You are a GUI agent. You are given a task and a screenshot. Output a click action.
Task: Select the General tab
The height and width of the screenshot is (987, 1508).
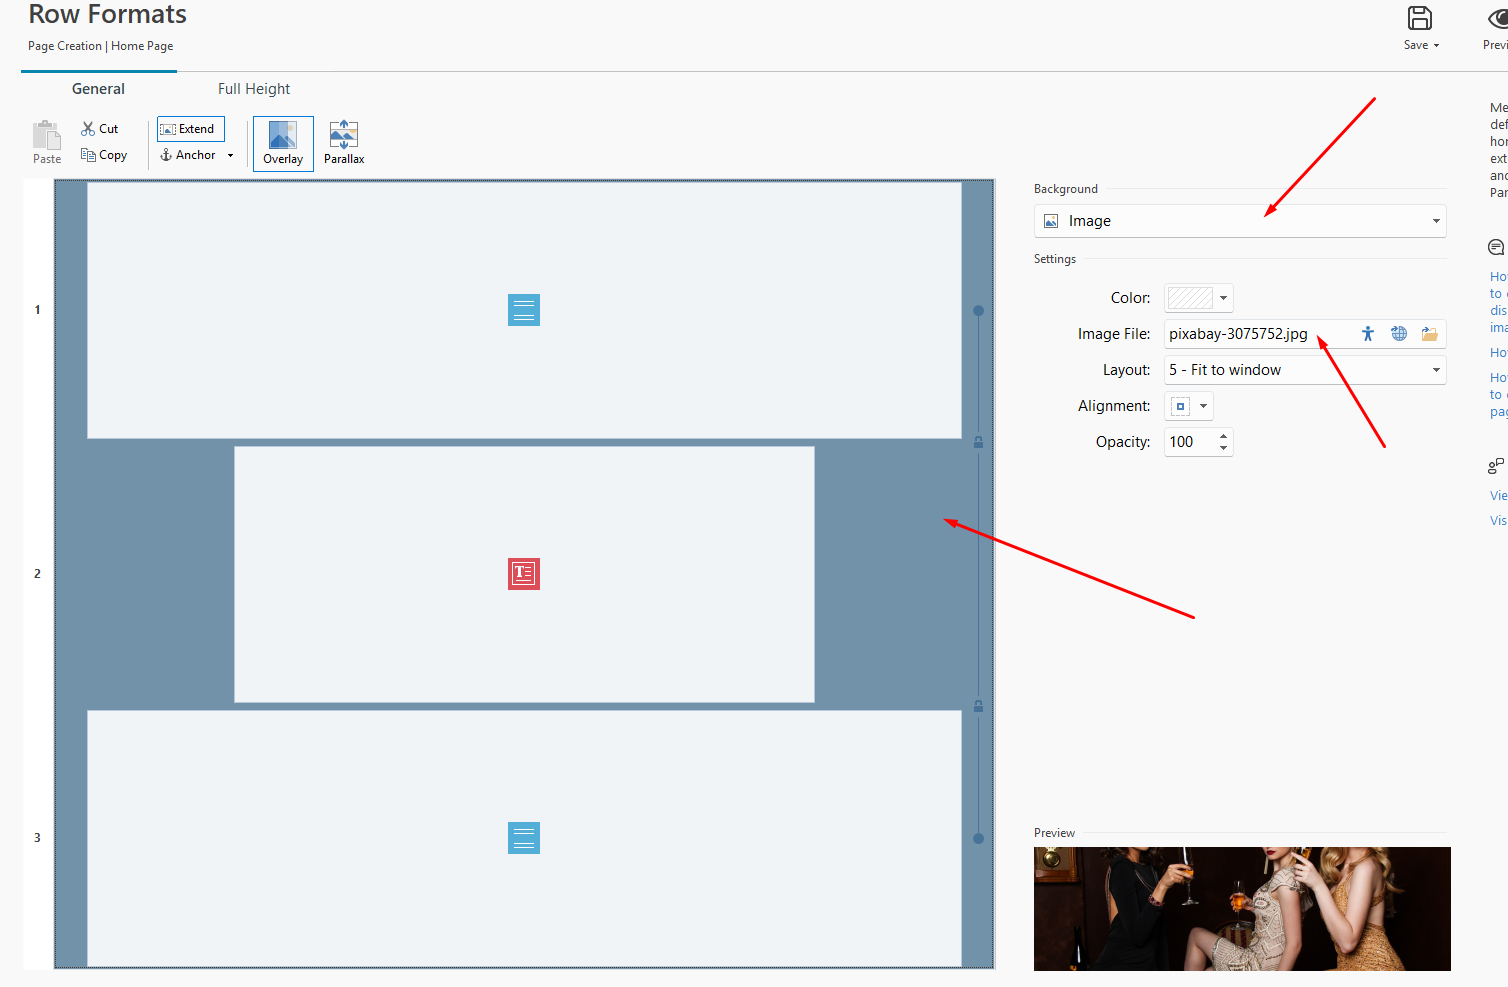click(98, 89)
